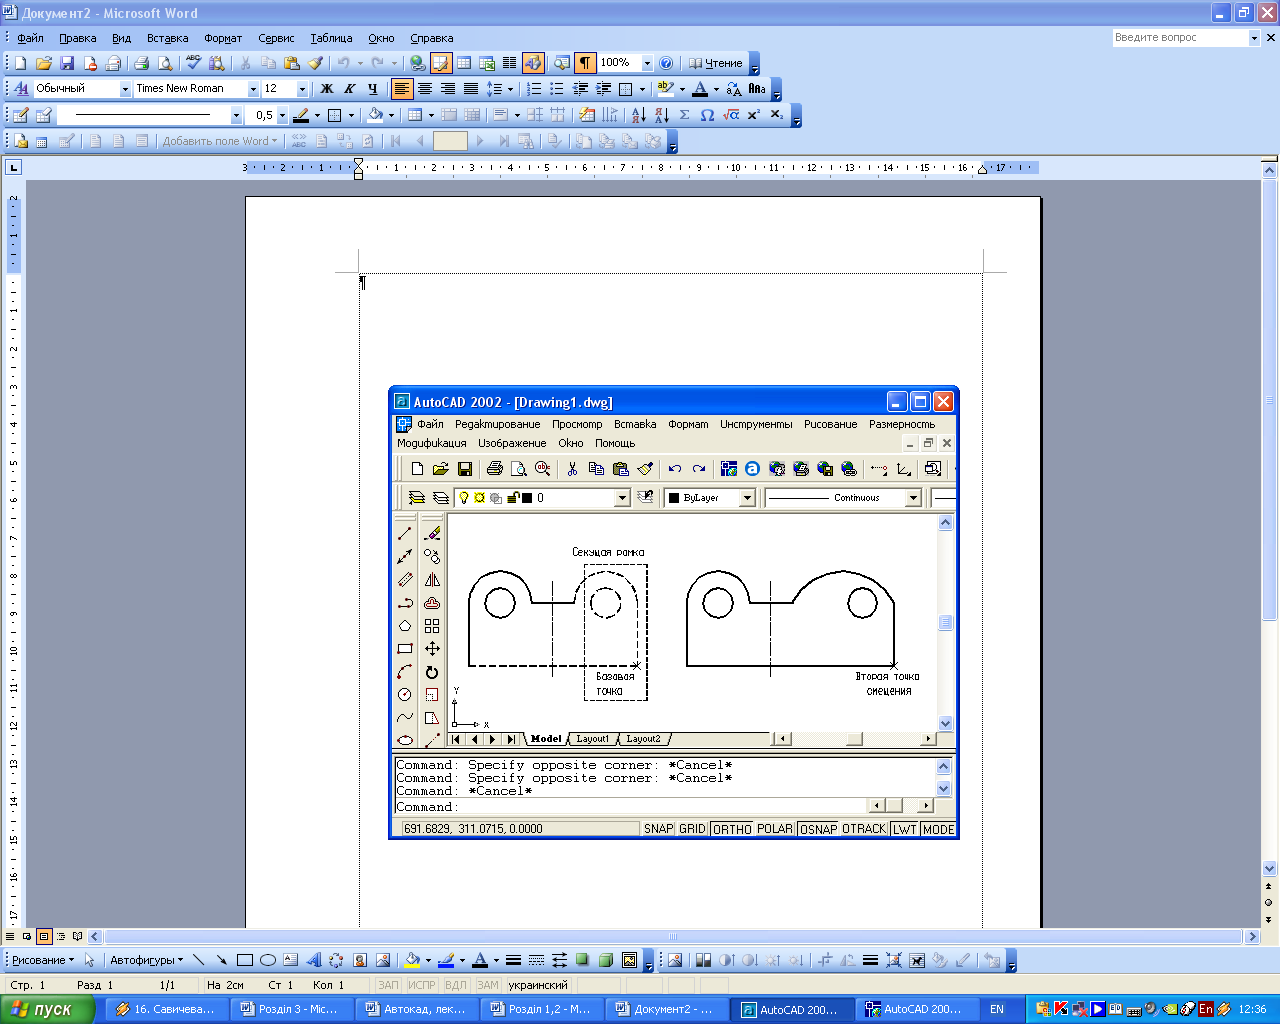This screenshot has height=1024, width=1280.
Task: Switch paragraph alignment to centered
Action: pyautogui.click(x=425, y=89)
